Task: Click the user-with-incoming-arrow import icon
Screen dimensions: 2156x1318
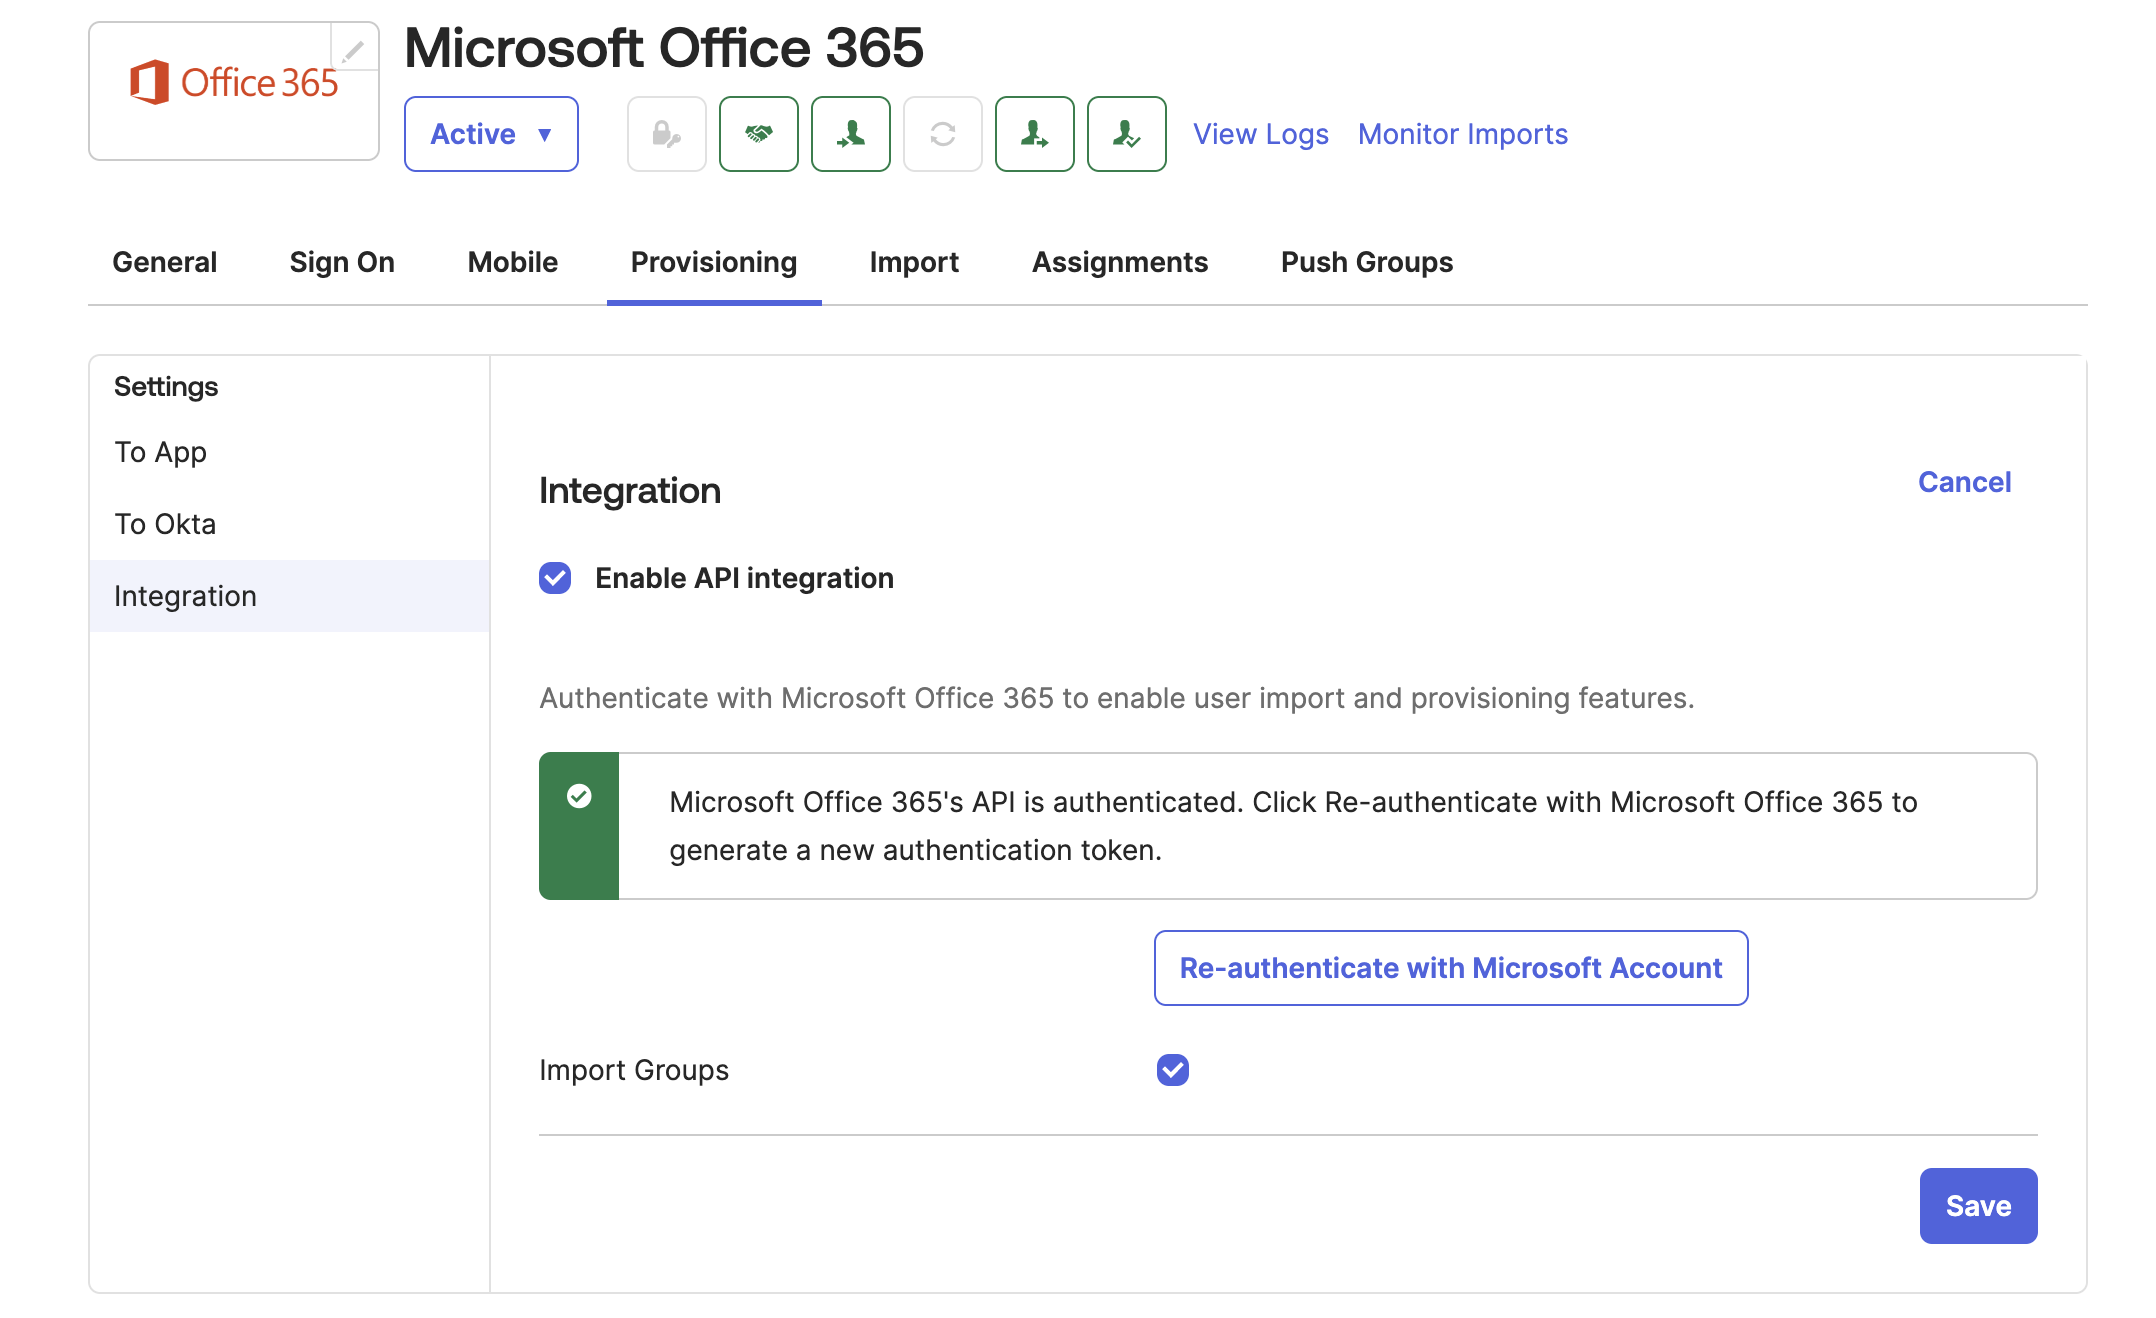Action: tap(851, 134)
